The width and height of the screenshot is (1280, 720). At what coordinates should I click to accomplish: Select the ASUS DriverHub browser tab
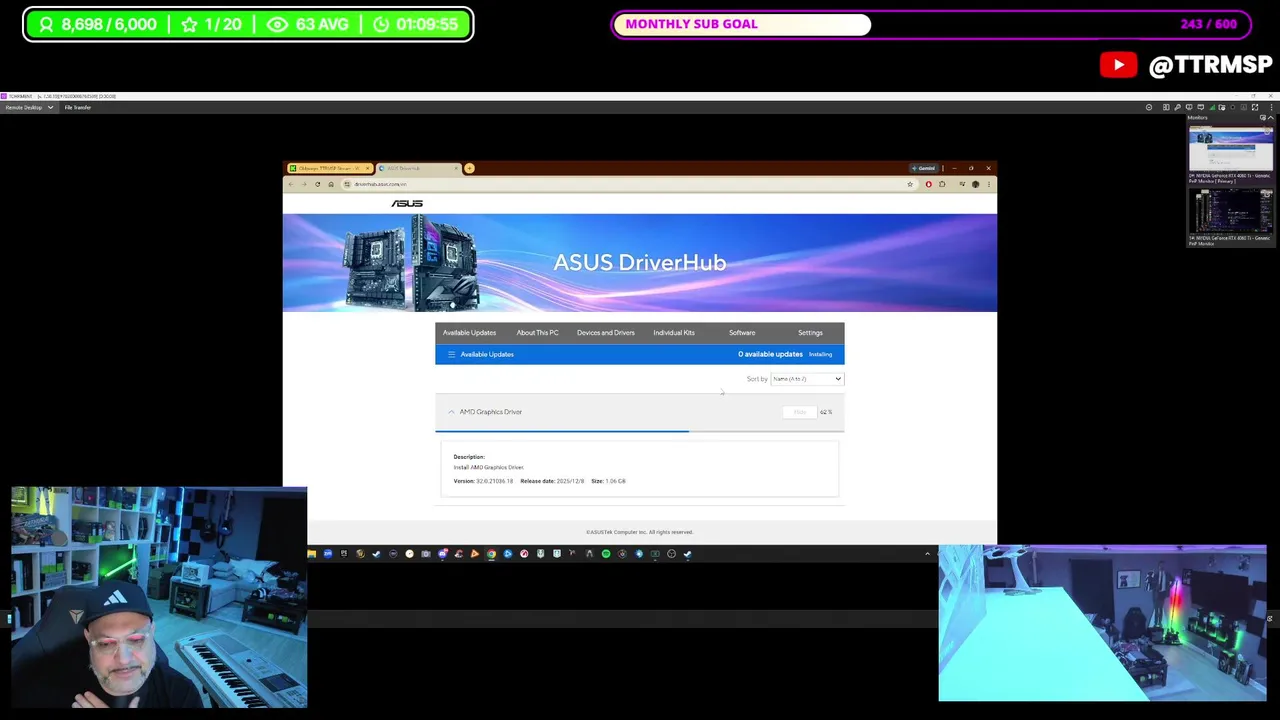(417, 168)
